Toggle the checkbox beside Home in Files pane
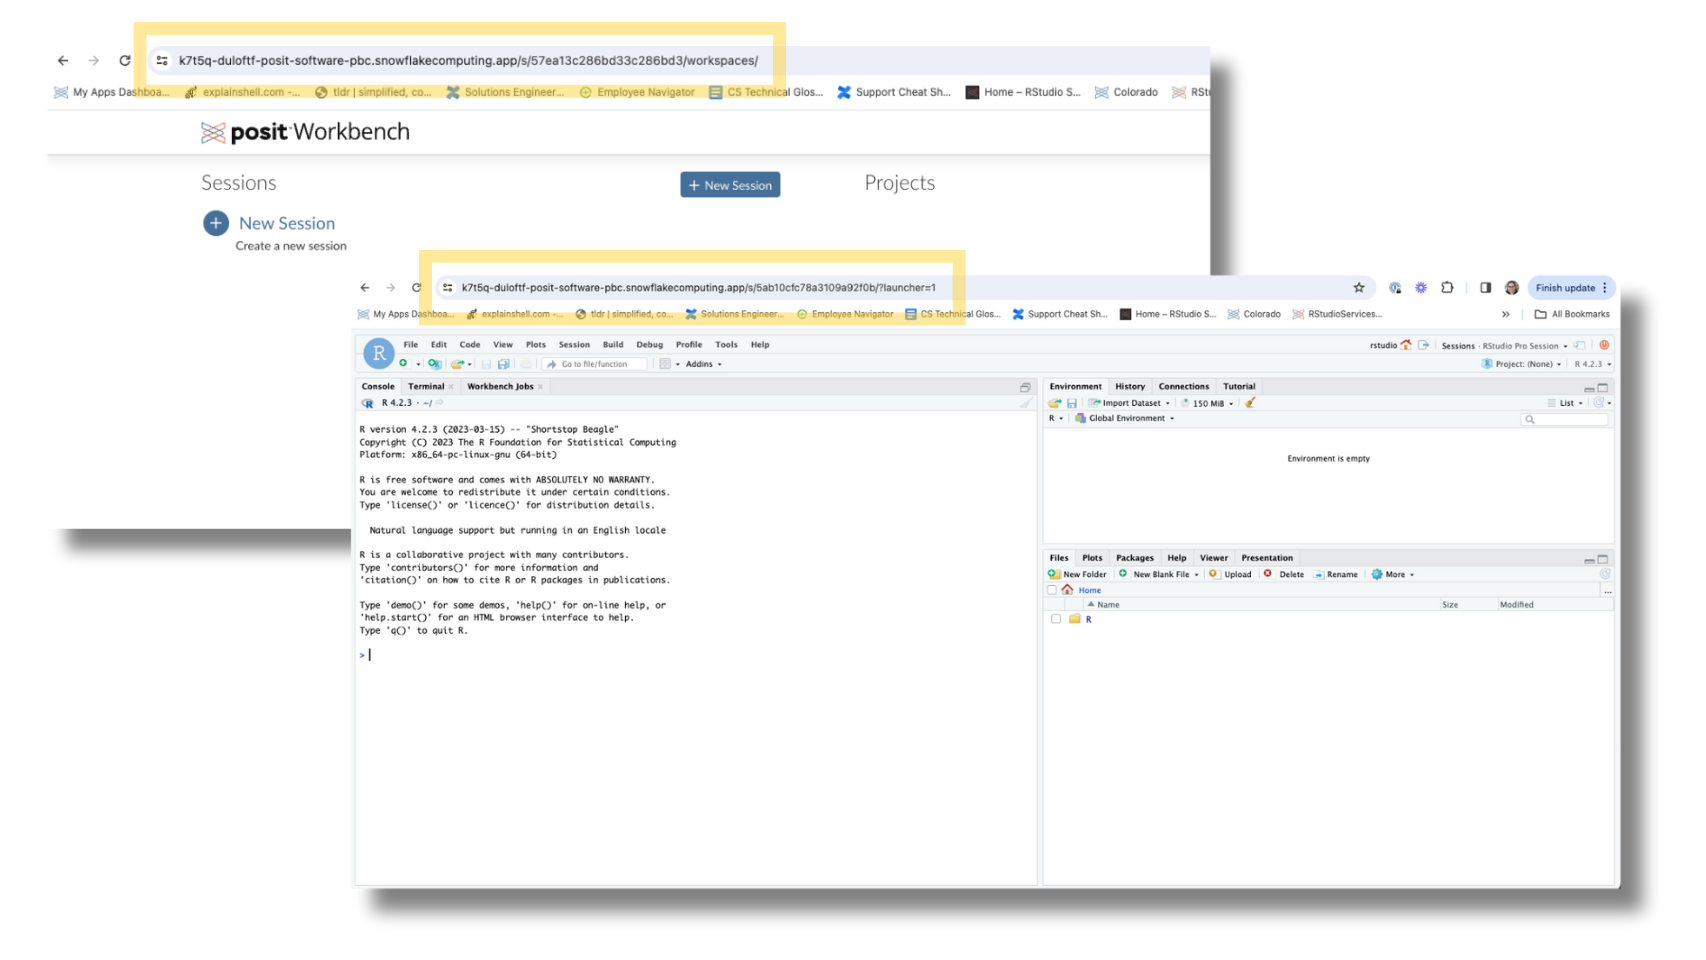The image size is (1706, 960). coord(1052,590)
